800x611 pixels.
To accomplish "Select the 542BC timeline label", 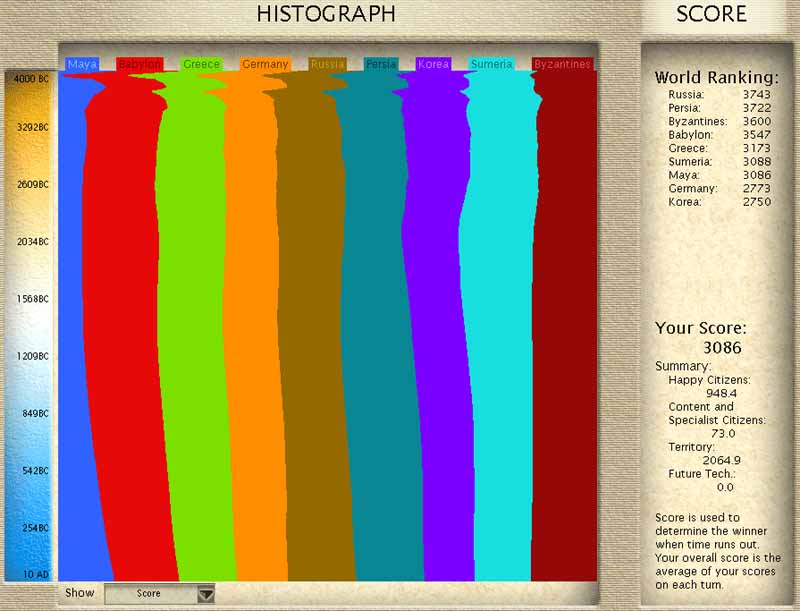I will pyautogui.click(x=35, y=470).
